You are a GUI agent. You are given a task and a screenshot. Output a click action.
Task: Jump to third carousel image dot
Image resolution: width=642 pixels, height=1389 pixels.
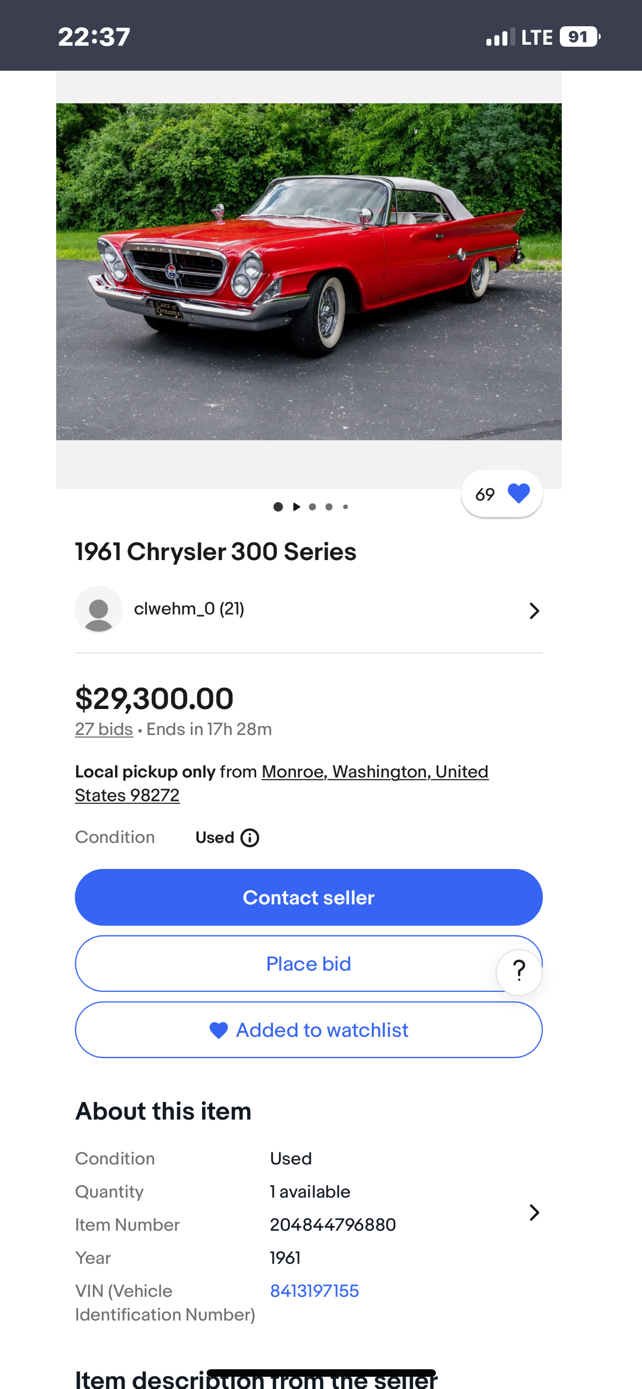point(312,507)
